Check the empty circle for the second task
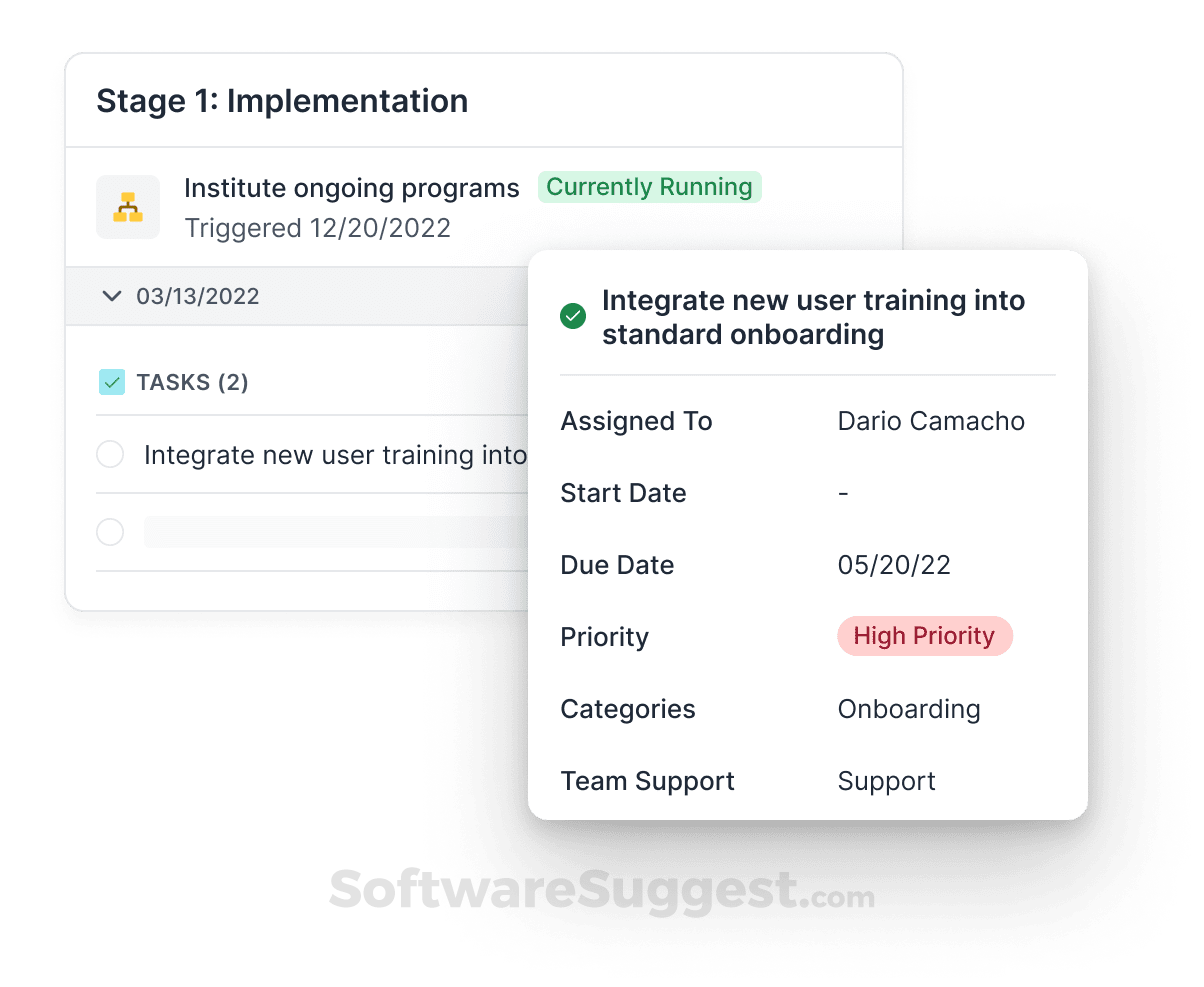 [x=110, y=532]
